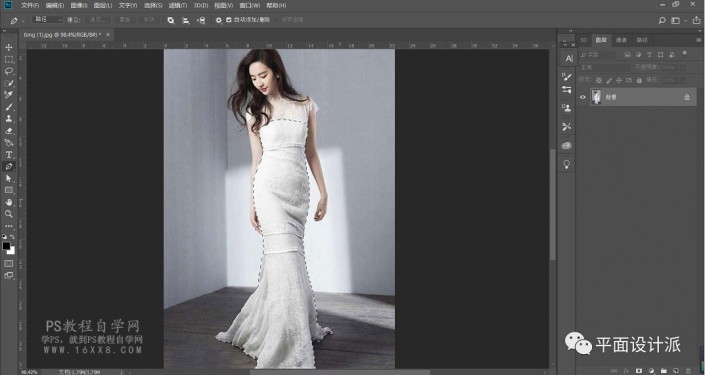Toggle the lock all icon in Layers panel
Image resolution: width=705 pixels, height=375 pixels.
(x=639, y=80)
